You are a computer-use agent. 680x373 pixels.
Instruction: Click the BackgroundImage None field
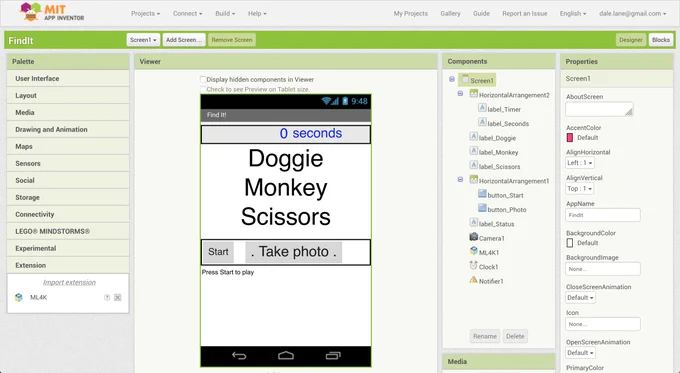click(x=603, y=269)
